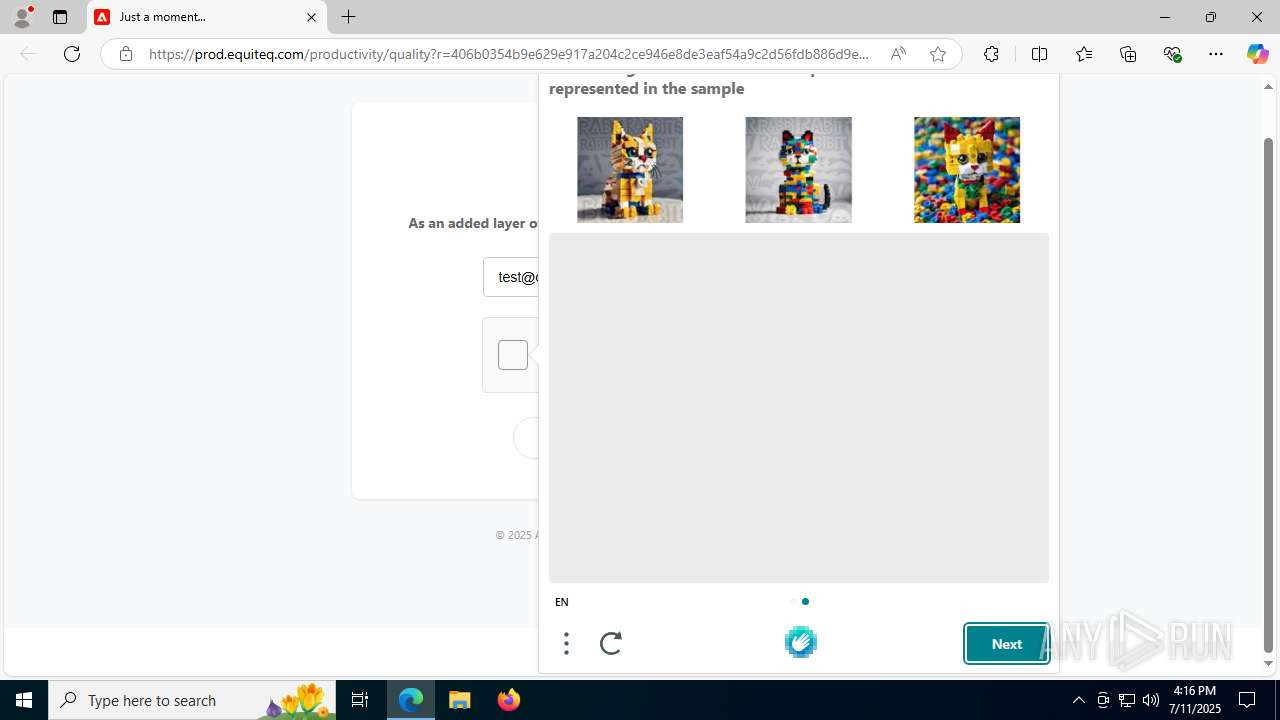Select the third yellow Lego cat sample
Screen dimensions: 1280x720
pyautogui.click(x=967, y=170)
